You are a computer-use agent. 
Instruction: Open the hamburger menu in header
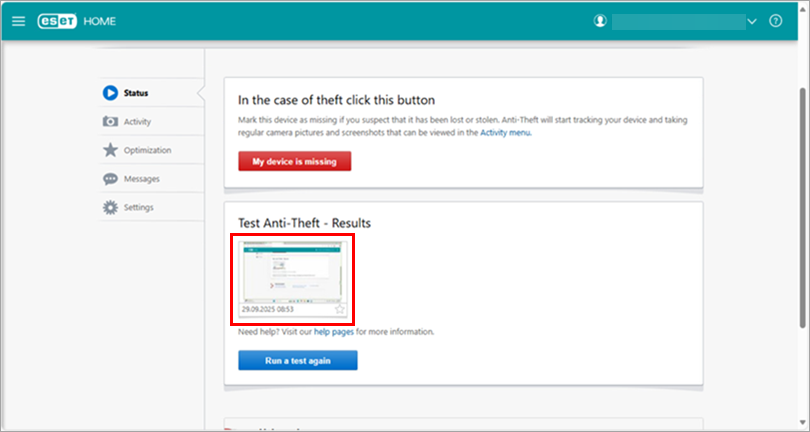pyautogui.click(x=19, y=21)
